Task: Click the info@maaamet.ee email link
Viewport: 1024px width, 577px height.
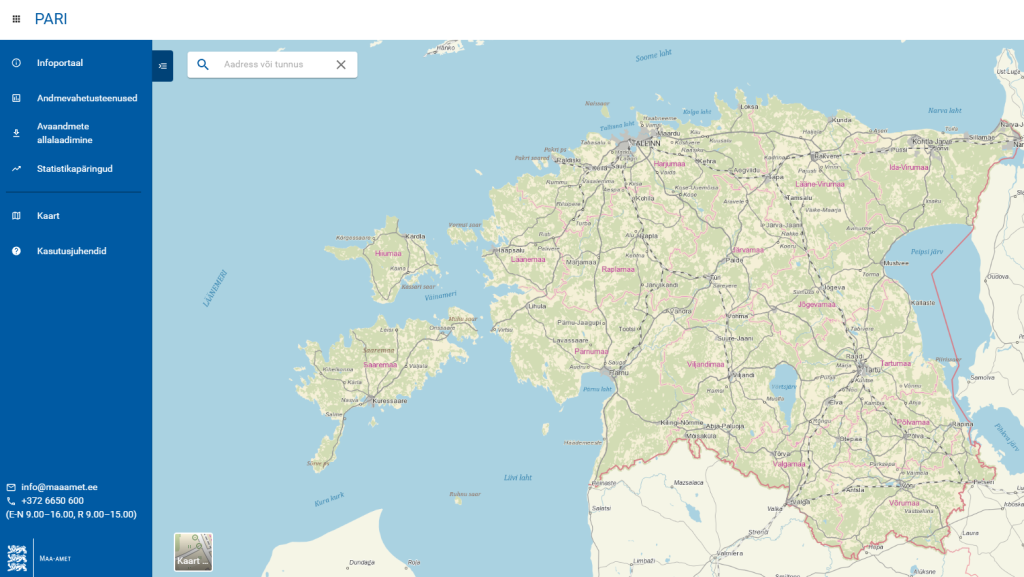Action: tap(59, 487)
